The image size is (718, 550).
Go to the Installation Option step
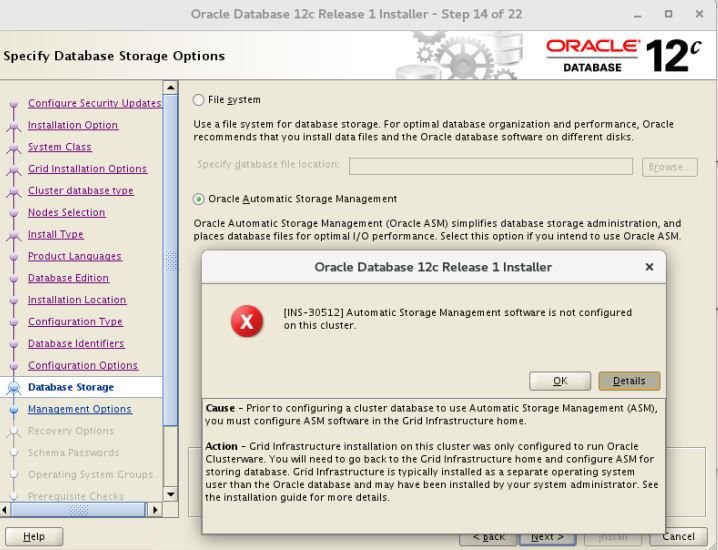(73, 126)
